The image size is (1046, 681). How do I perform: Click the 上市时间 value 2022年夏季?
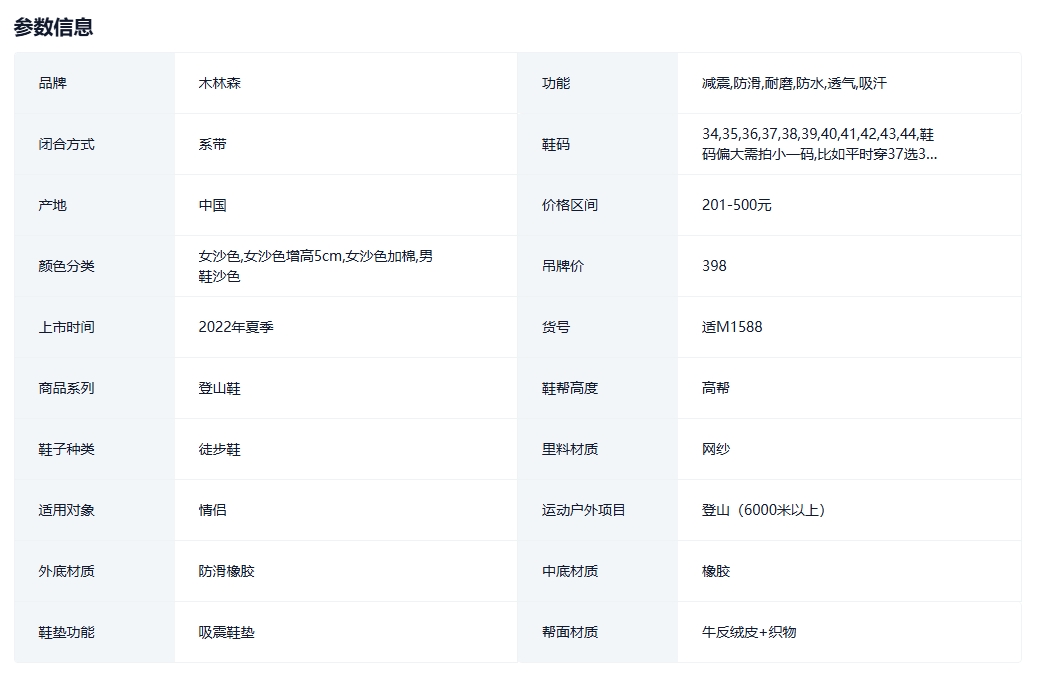tap(236, 327)
